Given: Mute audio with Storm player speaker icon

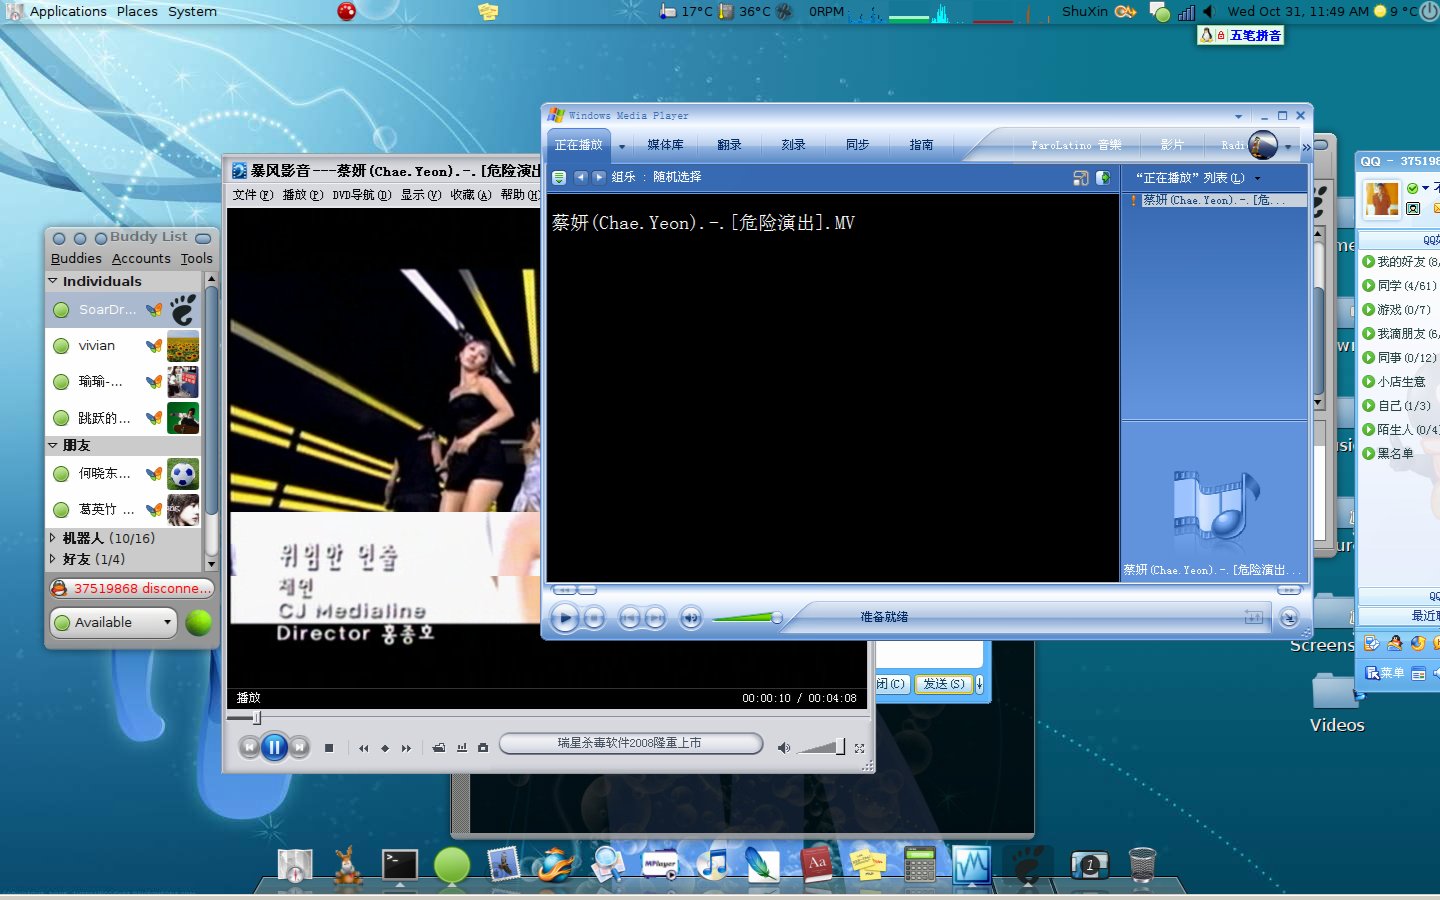Looking at the screenshot, I should [x=784, y=748].
